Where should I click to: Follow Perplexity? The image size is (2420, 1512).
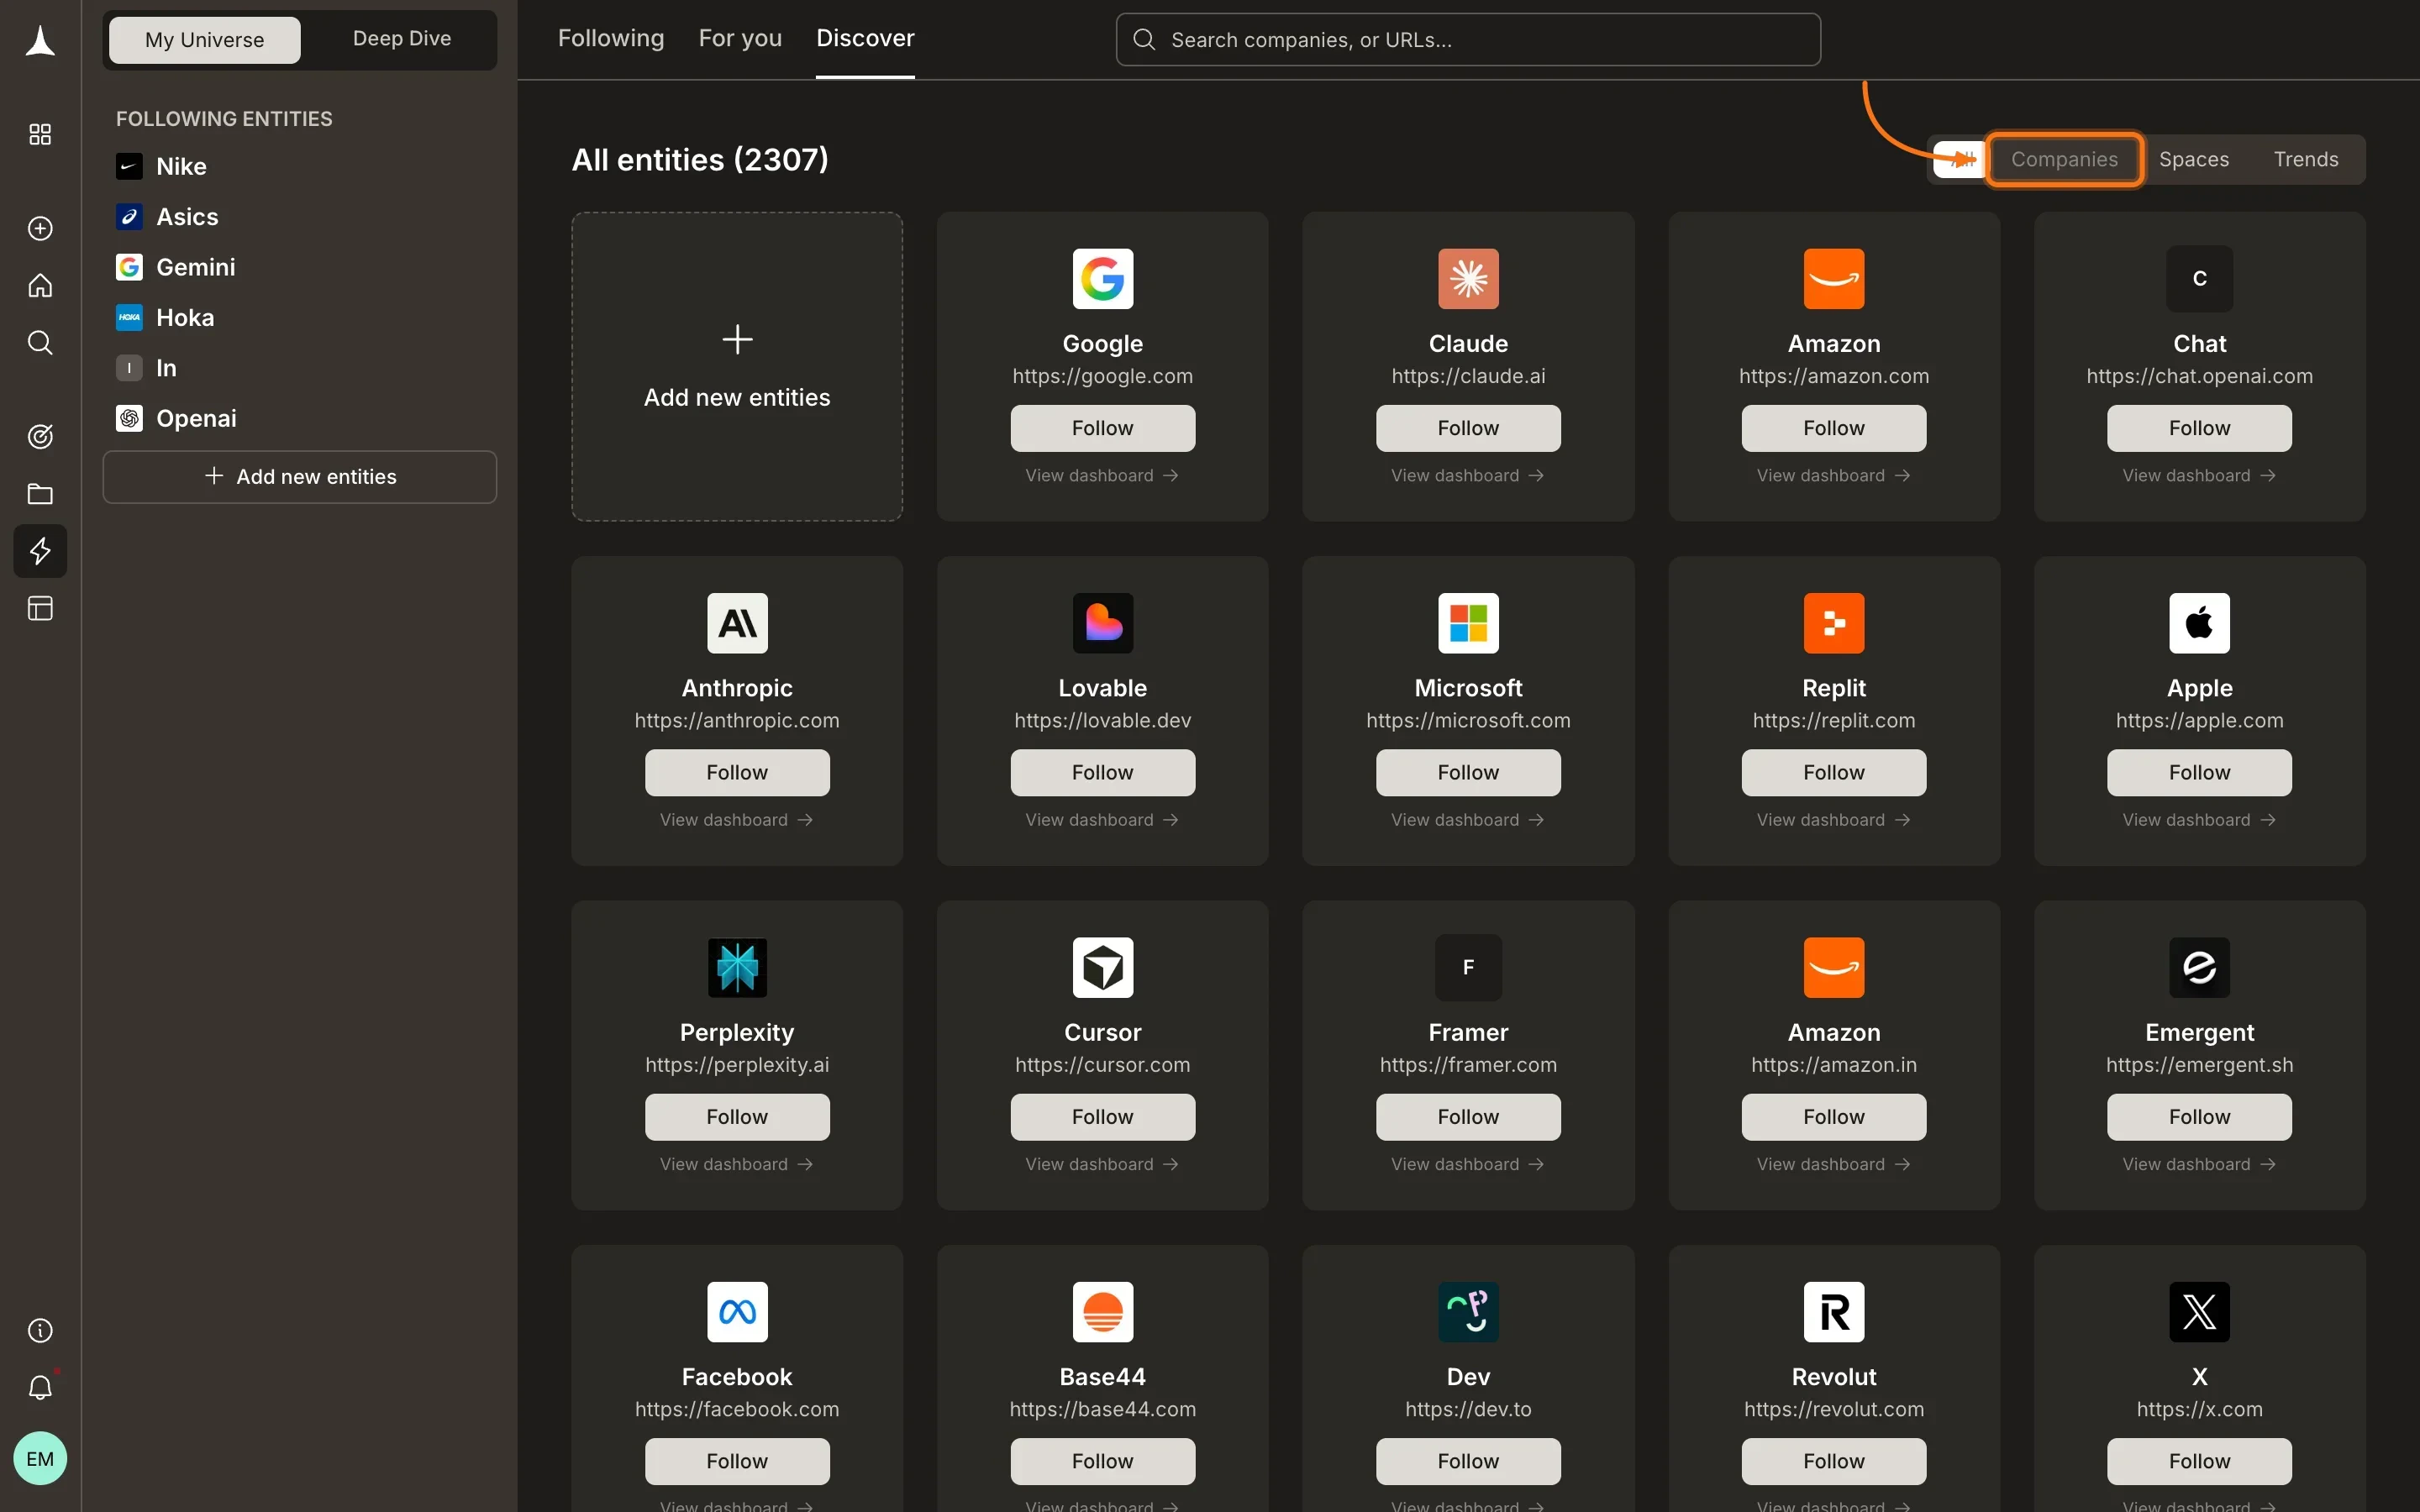(737, 1117)
